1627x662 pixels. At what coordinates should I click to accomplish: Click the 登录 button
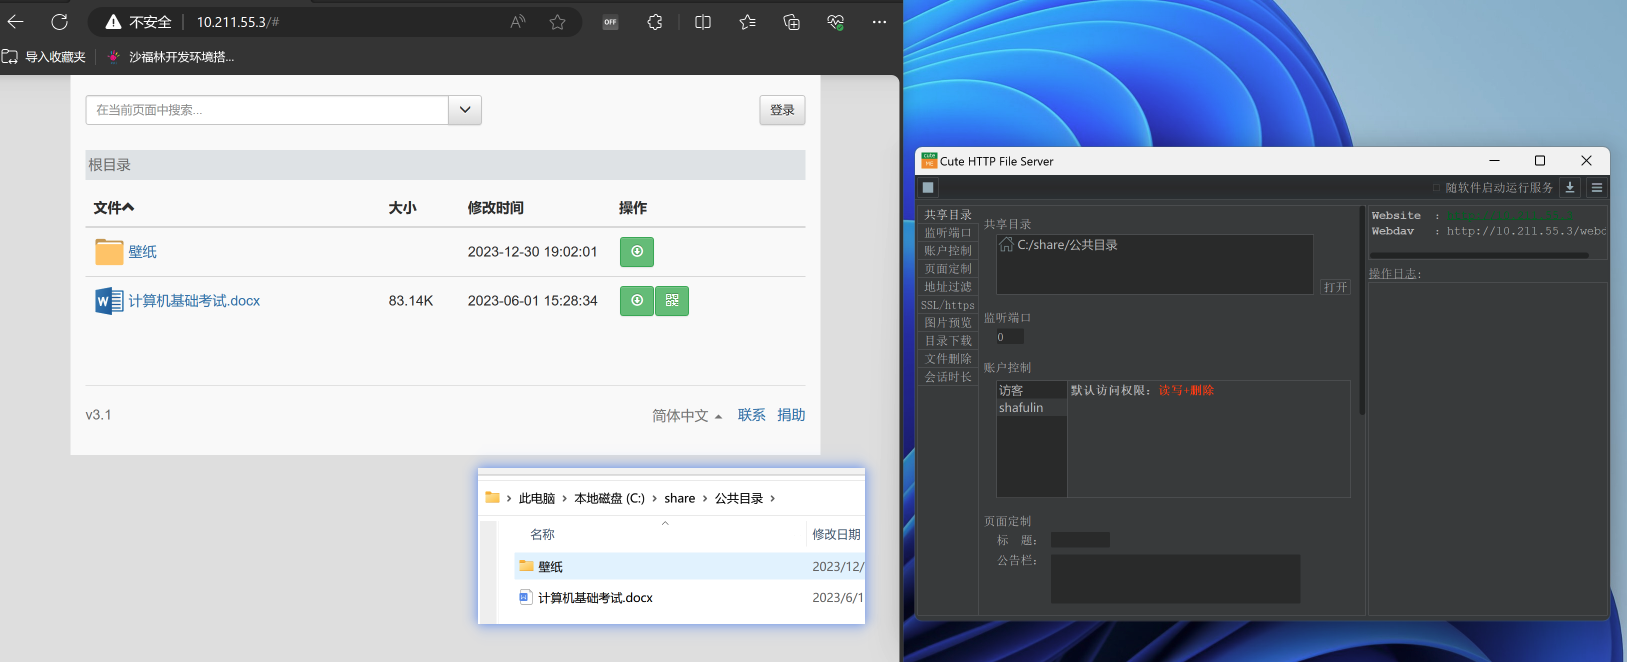(782, 110)
